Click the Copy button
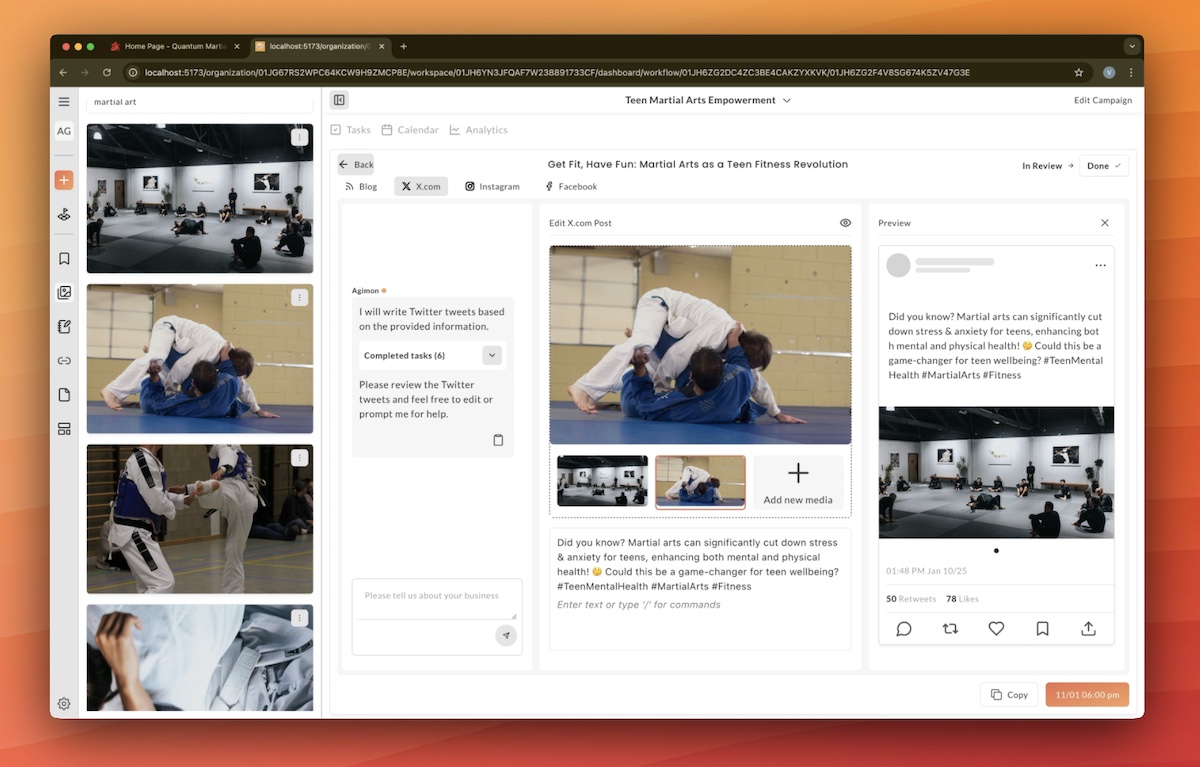The width and height of the screenshot is (1200, 767). point(1009,695)
